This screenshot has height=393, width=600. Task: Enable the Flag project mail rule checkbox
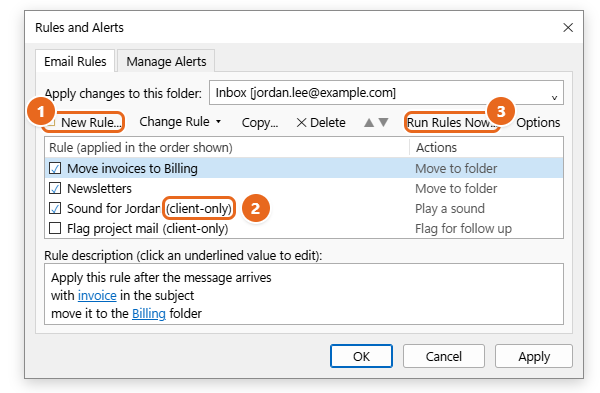pyautogui.click(x=55, y=228)
